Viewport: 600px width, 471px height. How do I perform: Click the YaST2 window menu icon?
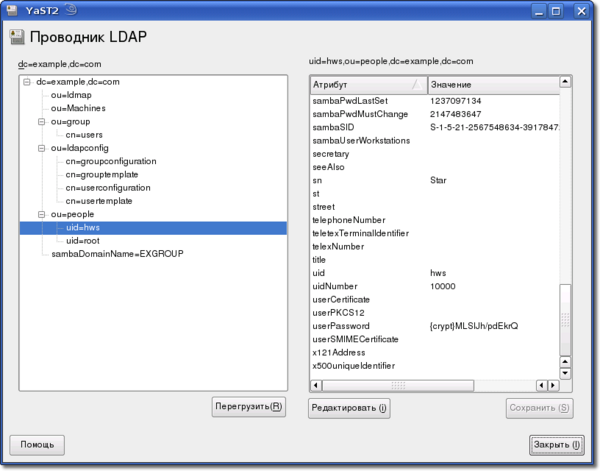click(x=11, y=10)
